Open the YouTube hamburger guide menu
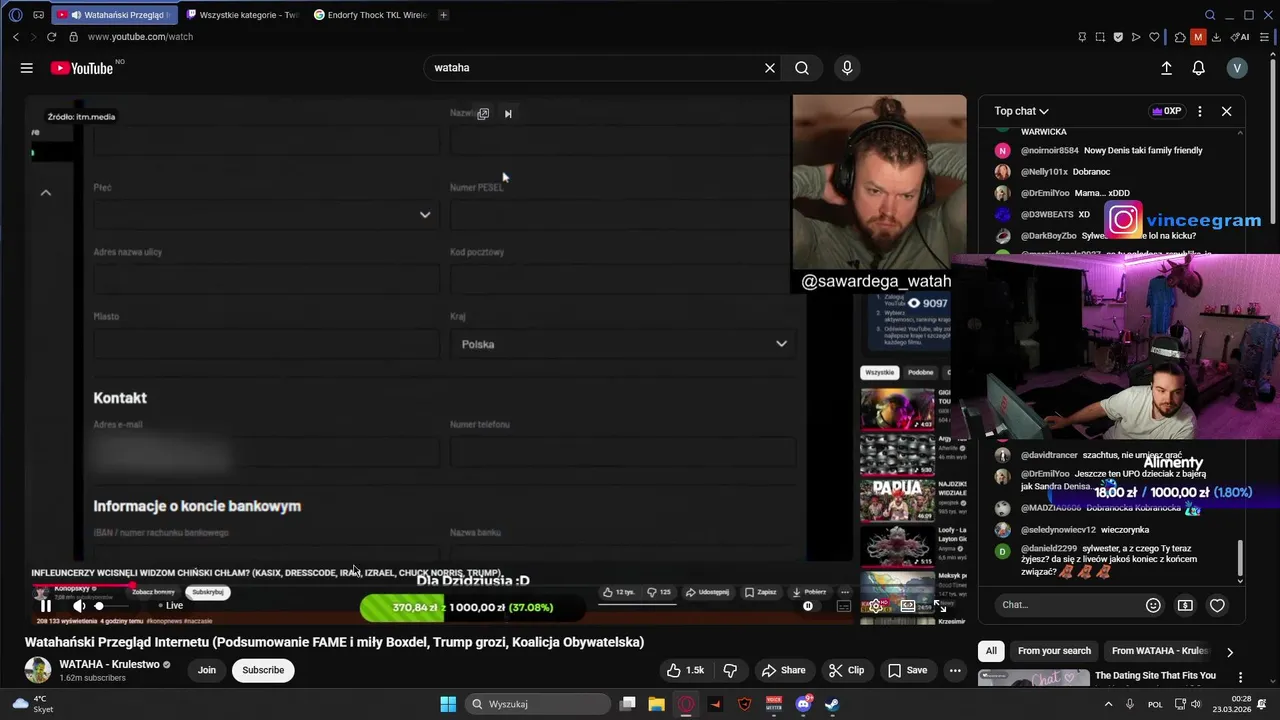Image resolution: width=1280 pixels, height=720 pixels. click(27, 68)
